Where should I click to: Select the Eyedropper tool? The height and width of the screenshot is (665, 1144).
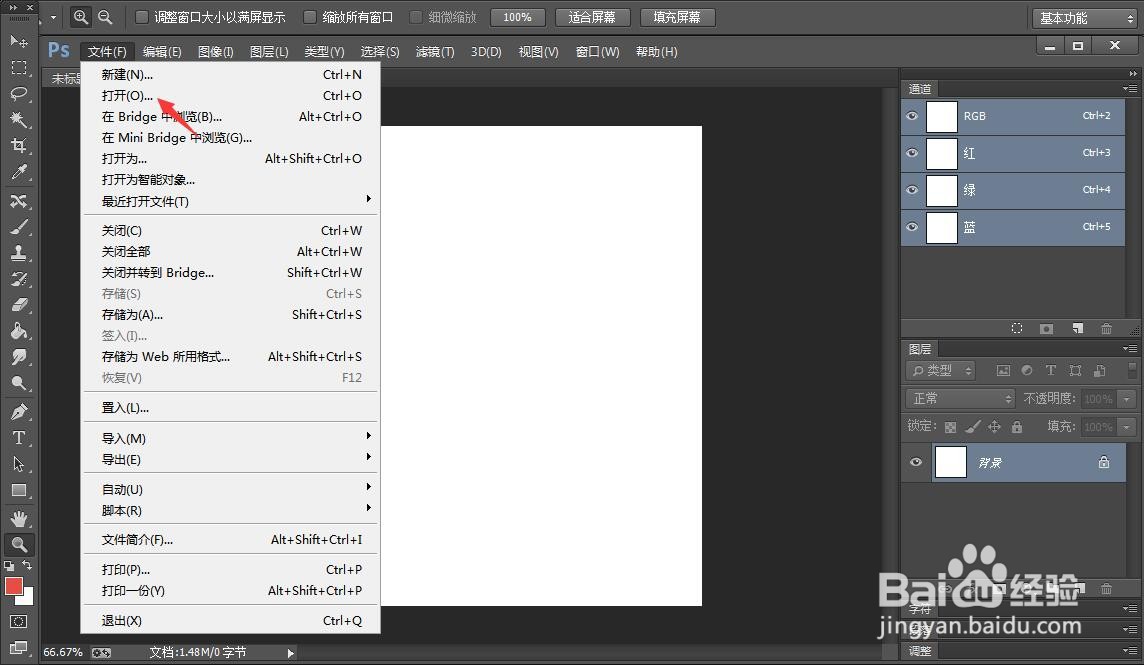tap(19, 172)
